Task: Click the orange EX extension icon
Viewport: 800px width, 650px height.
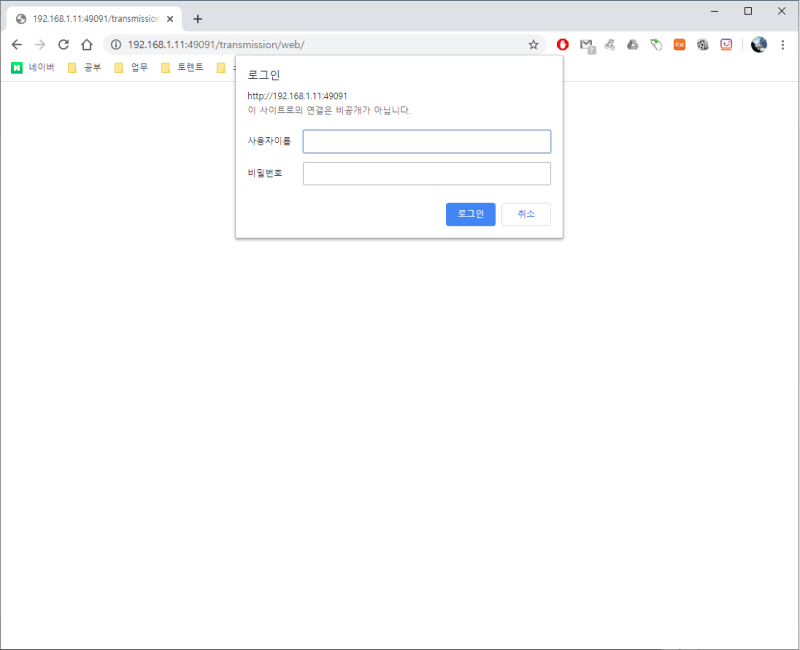Action: pos(680,44)
